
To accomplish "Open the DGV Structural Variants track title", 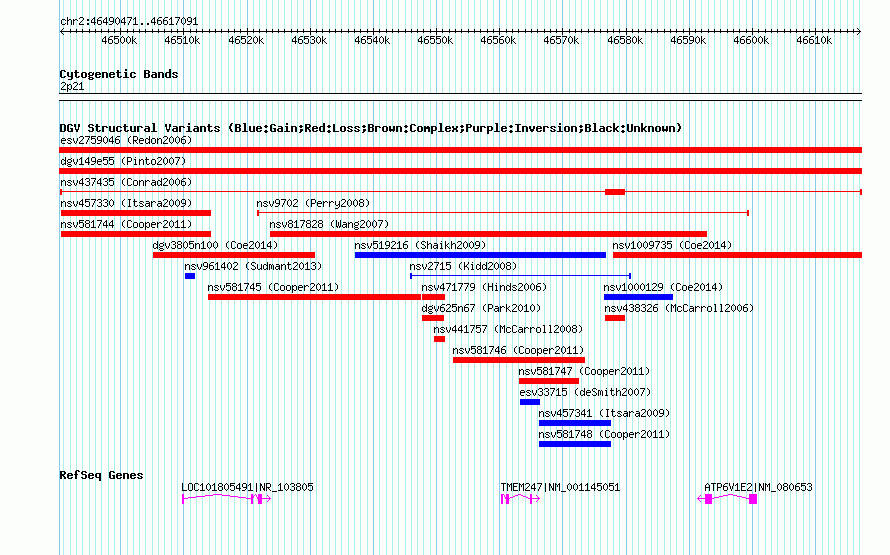I will click(371, 128).
